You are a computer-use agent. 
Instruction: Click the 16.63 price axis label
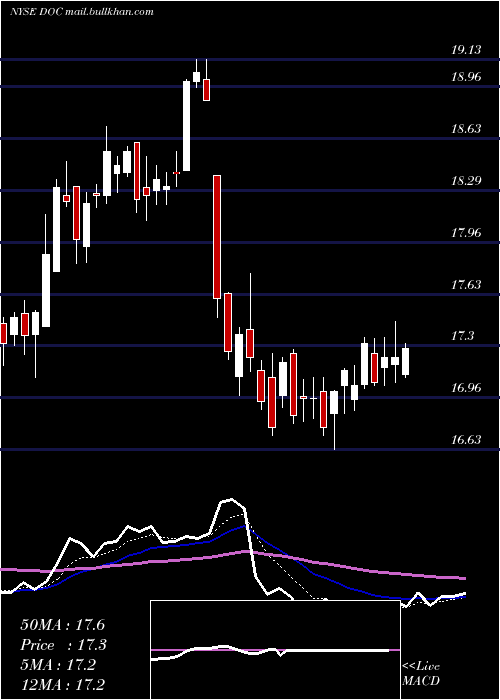467,440
